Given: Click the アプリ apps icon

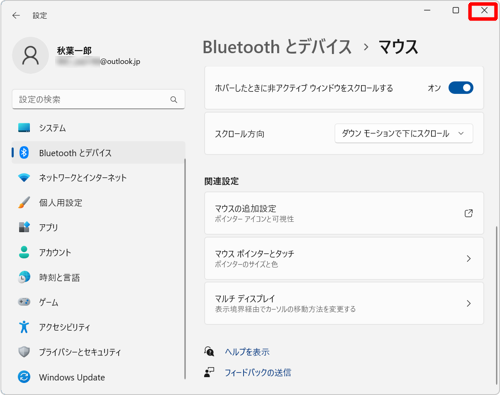Looking at the screenshot, I should 24,227.
